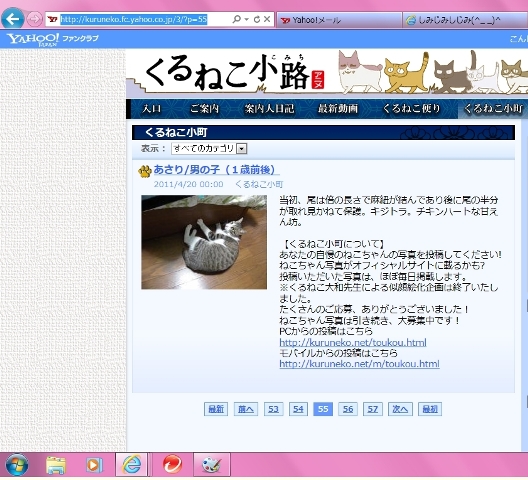Click the Yahoo favicon in the address bar
Viewport: 528px width, 480px height.
53,20
